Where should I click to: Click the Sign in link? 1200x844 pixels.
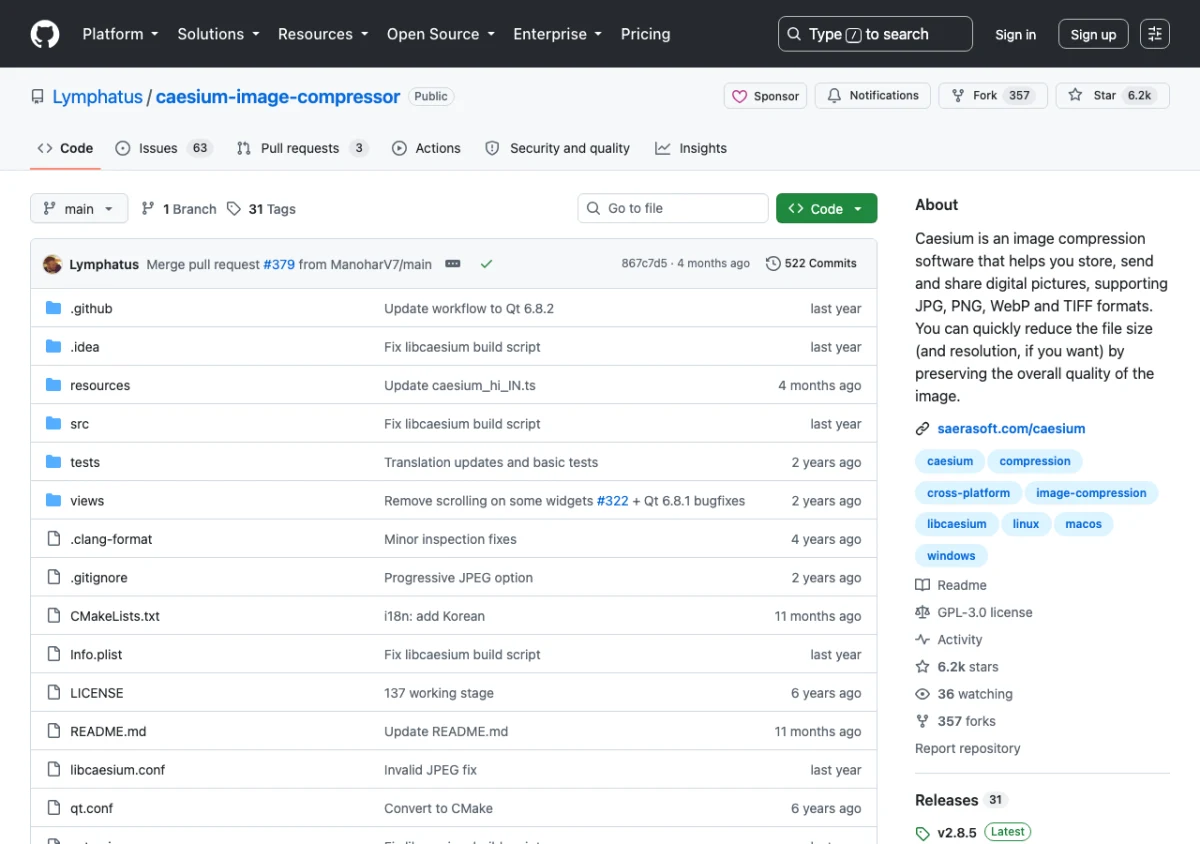click(1015, 34)
